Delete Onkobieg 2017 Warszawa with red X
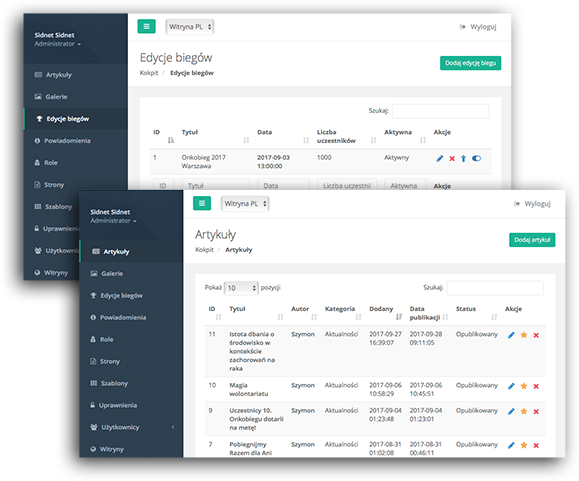This screenshot has width=579, height=481. point(452,159)
